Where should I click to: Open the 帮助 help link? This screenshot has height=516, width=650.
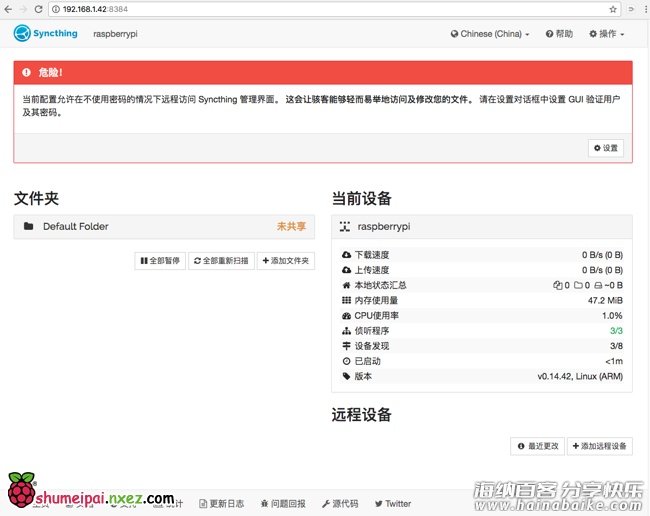pos(559,34)
